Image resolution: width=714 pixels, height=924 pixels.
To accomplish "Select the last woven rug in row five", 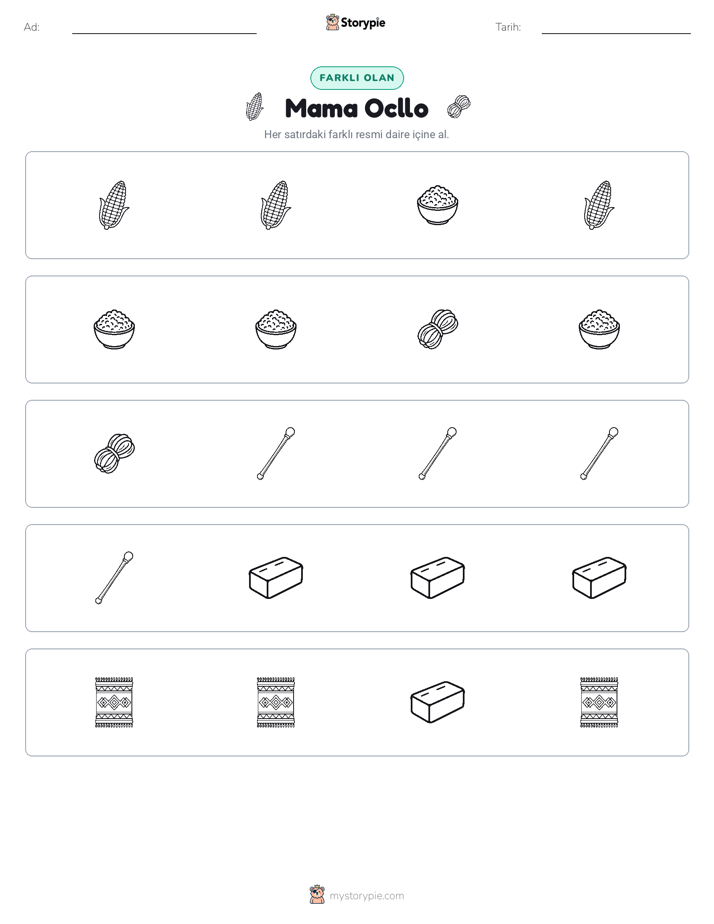I will pyautogui.click(x=599, y=702).
